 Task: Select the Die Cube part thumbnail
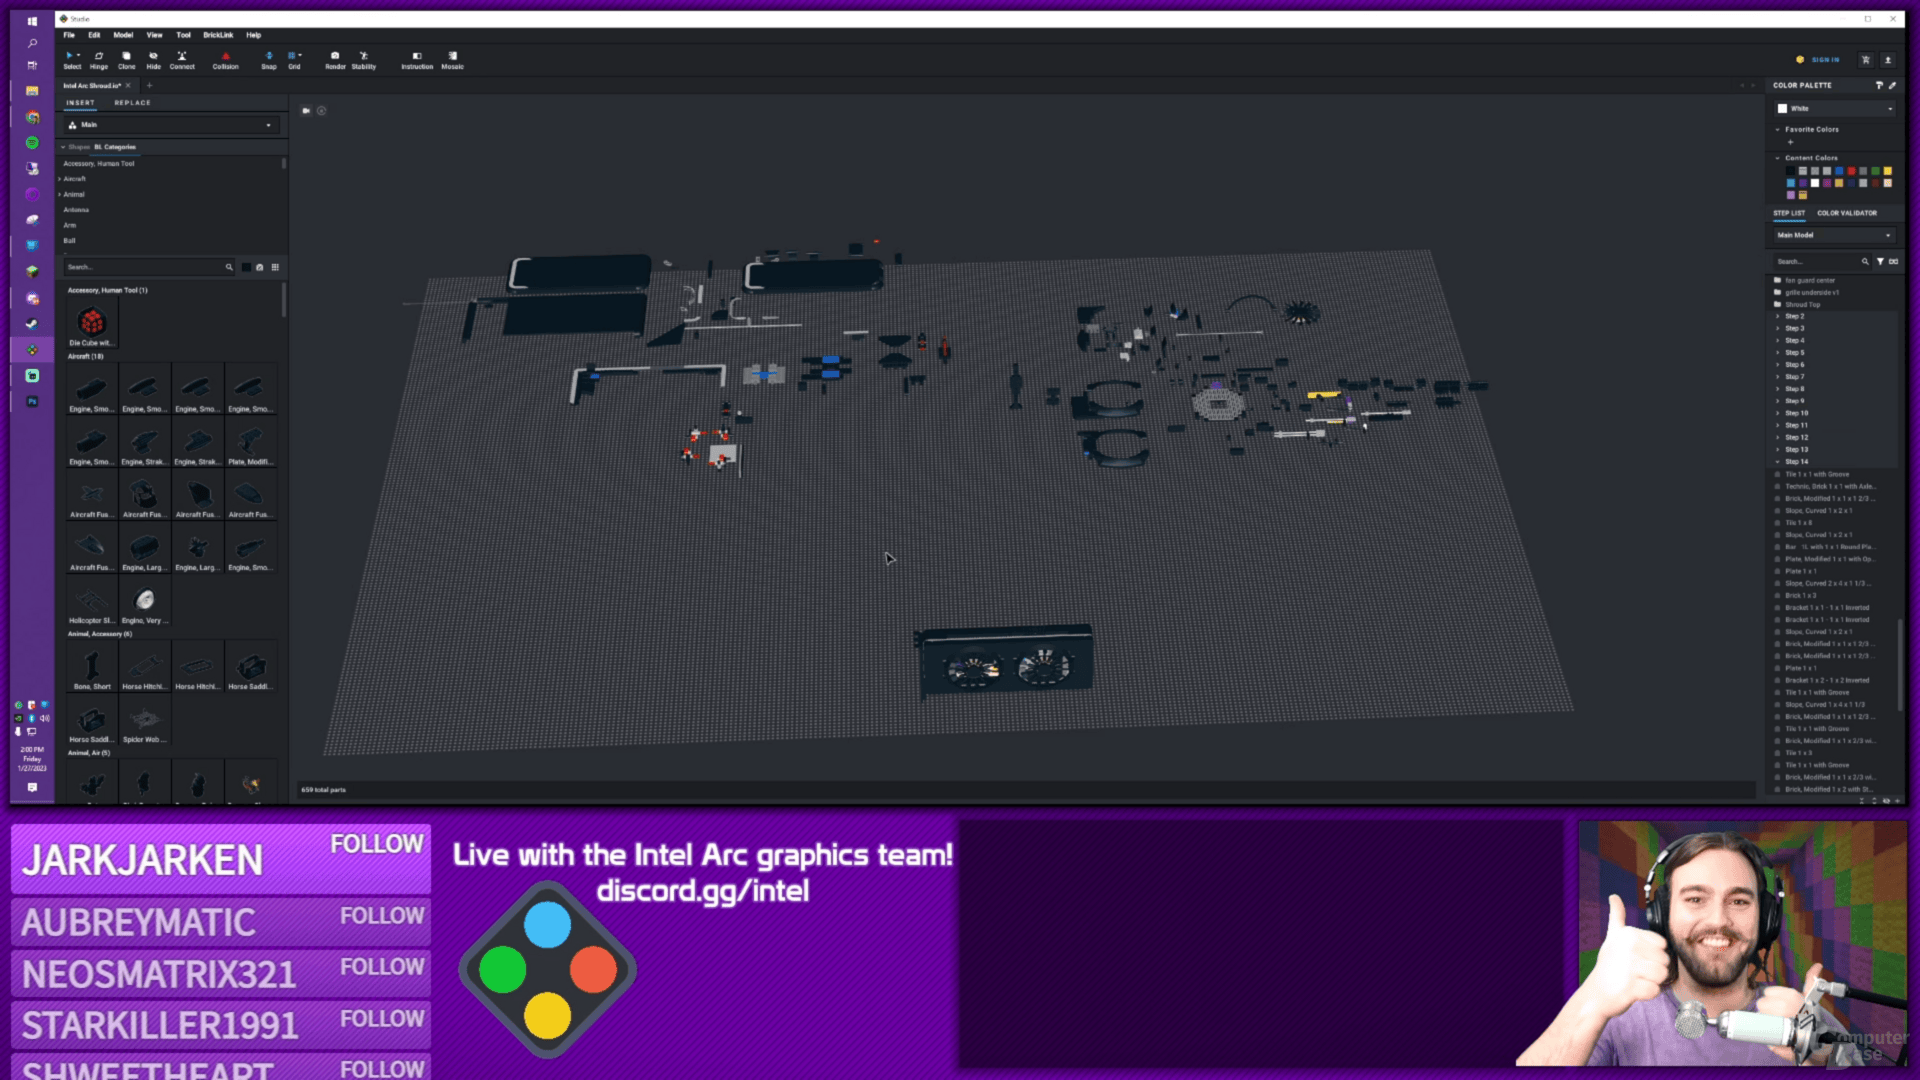tap(92, 322)
